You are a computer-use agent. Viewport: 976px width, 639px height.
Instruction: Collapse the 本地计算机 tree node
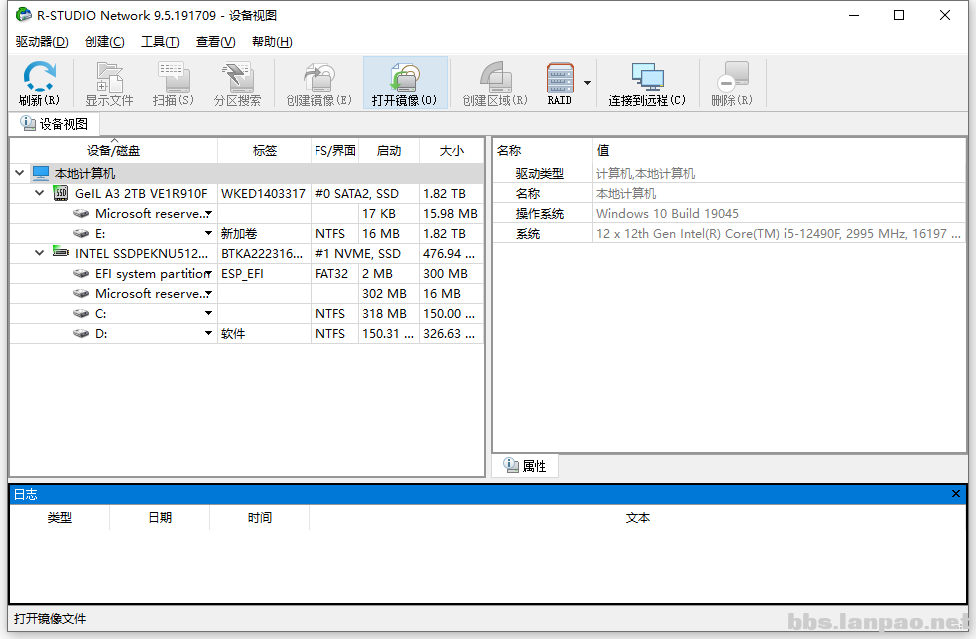tap(20, 173)
